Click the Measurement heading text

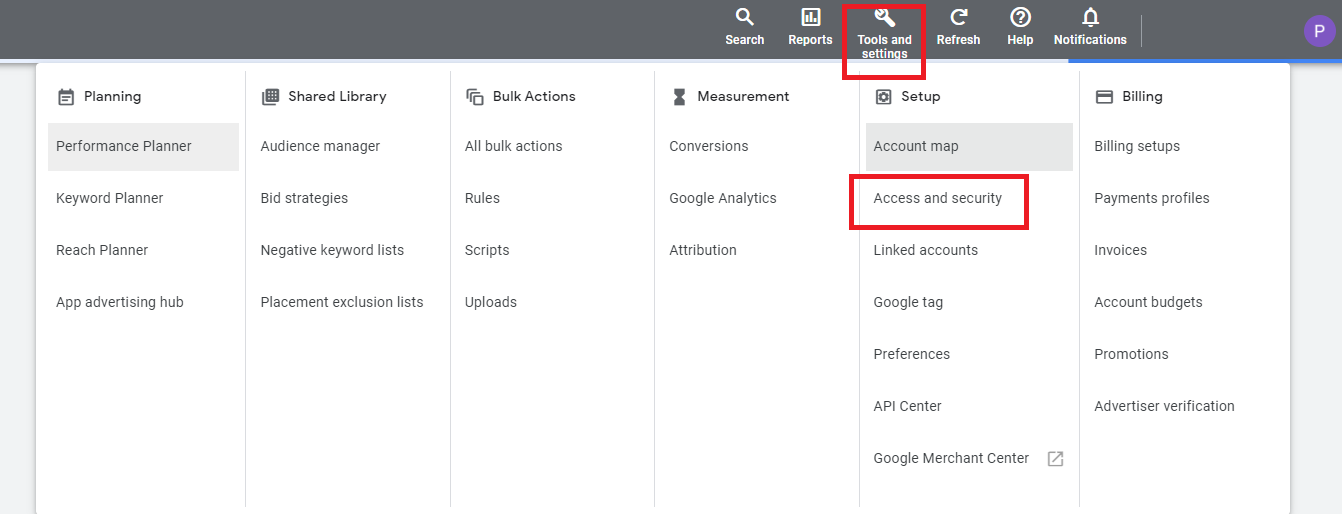[743, 97]
